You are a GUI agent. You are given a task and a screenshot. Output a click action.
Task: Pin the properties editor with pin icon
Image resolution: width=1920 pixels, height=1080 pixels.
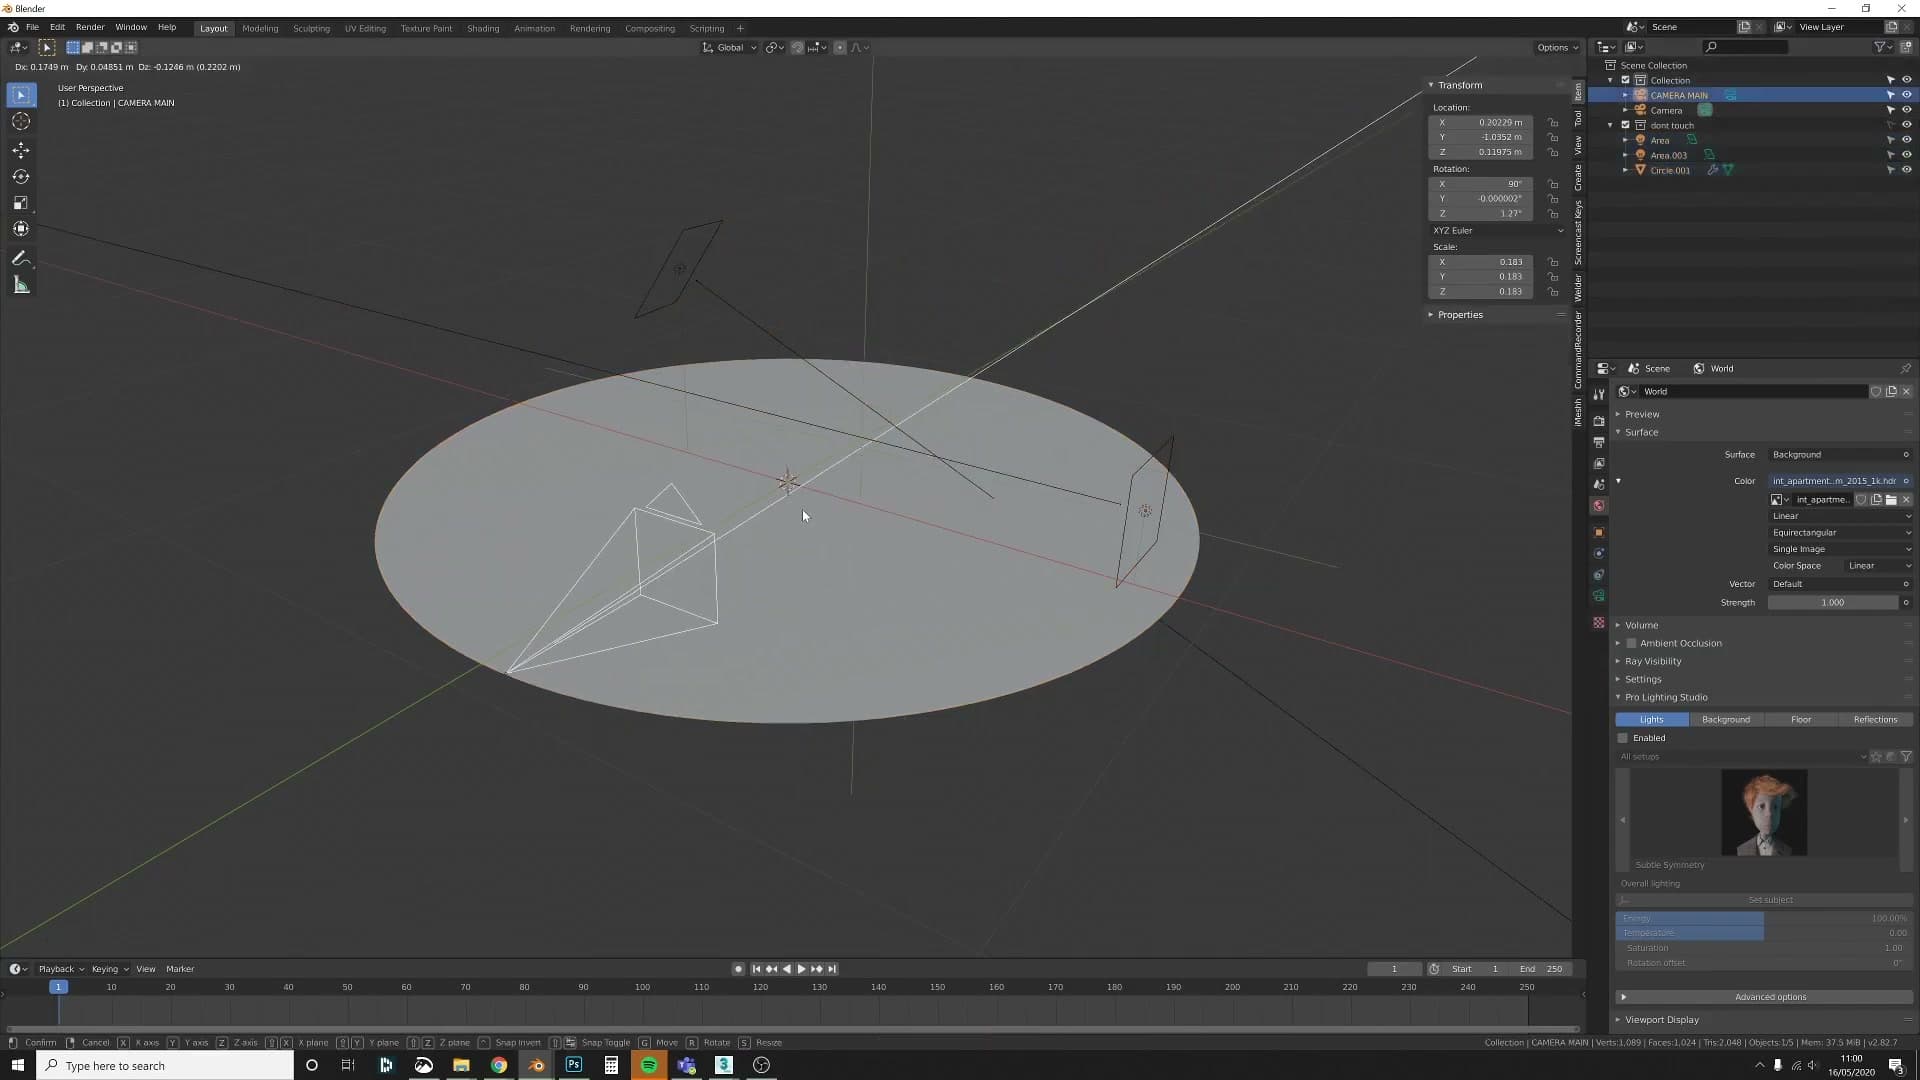tap(1906, 368)
